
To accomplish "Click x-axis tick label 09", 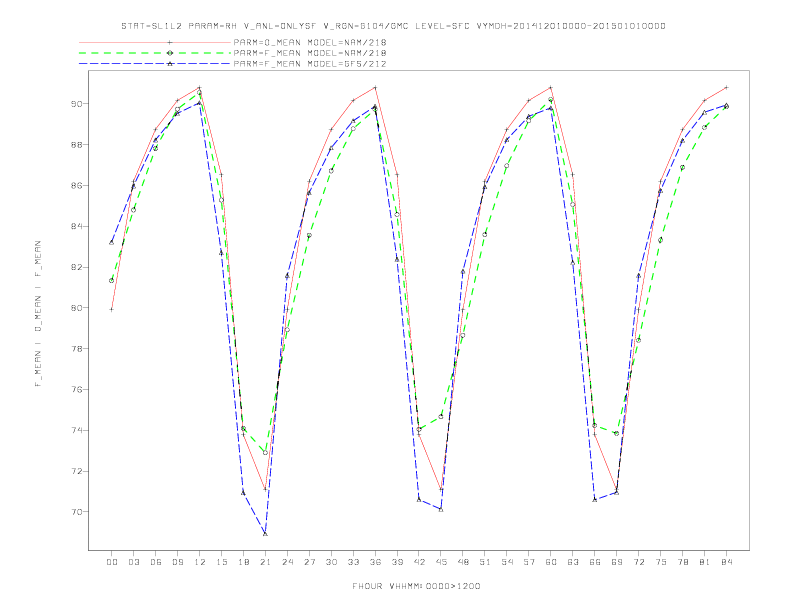I will click(x=178, y=562).
